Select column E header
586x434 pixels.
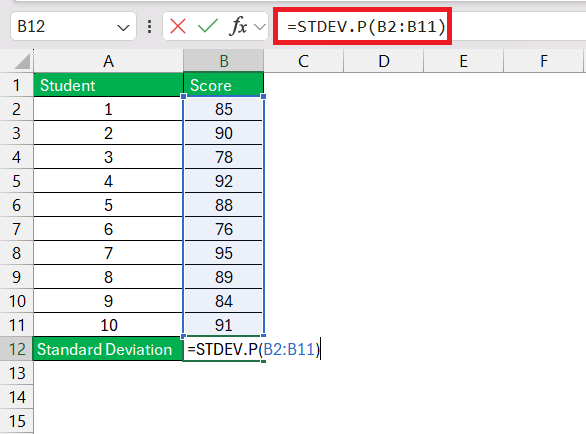click(463, 61)
